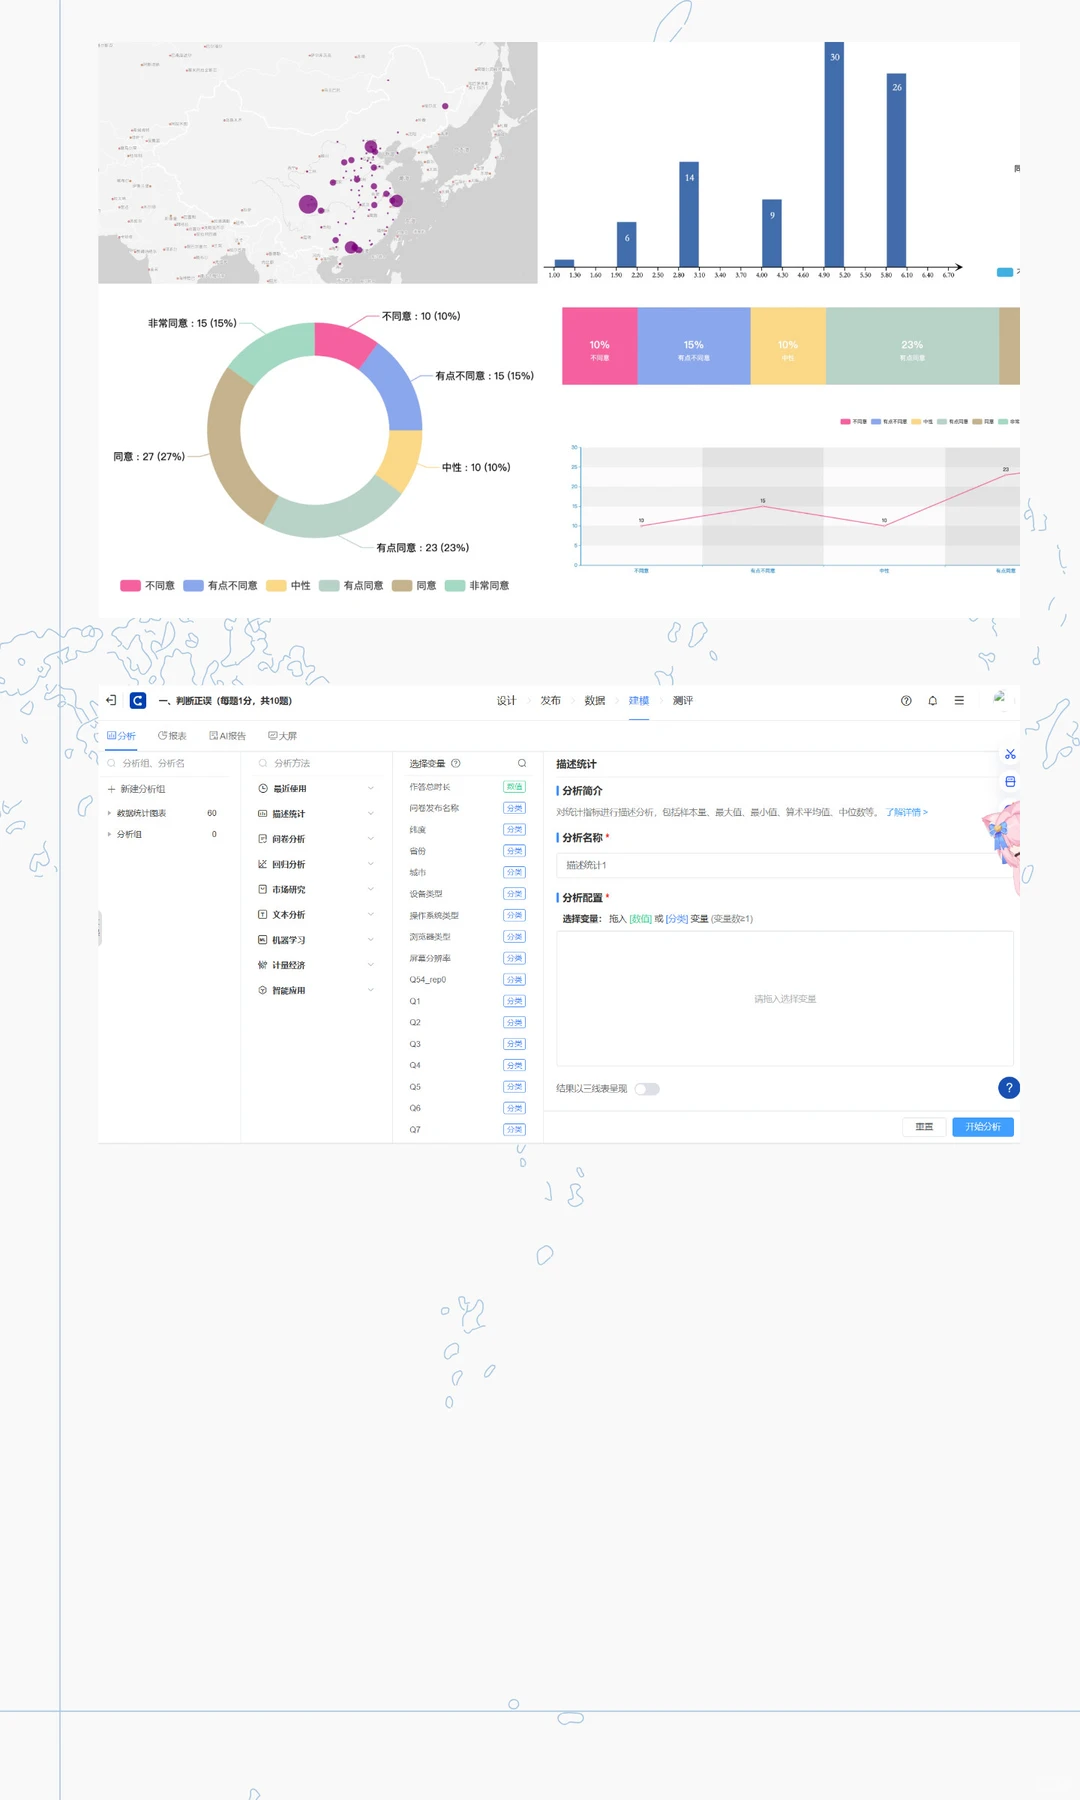Screen dimensions: 1080x1800
Task: Click the 分析方法 search field
Action: (317, 763)
